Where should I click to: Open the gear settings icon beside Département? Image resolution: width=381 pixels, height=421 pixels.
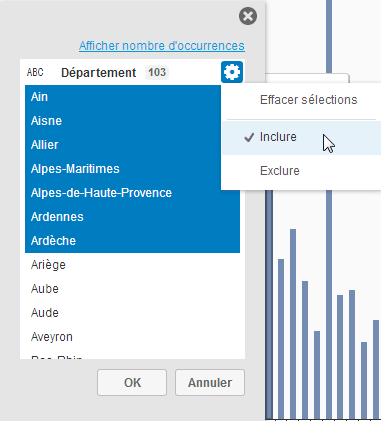pos(232,72)
